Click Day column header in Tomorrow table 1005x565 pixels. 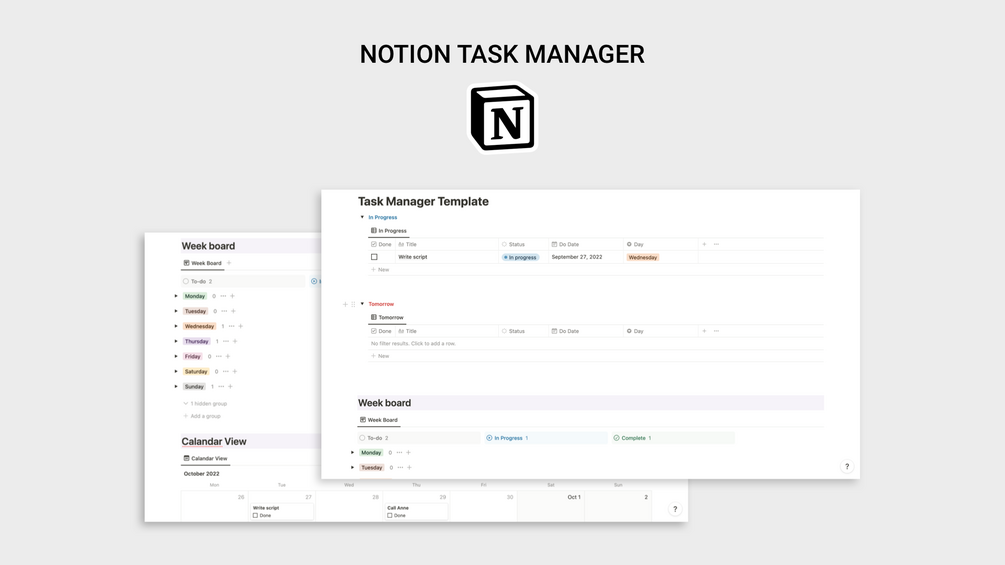tap(635, 331)
